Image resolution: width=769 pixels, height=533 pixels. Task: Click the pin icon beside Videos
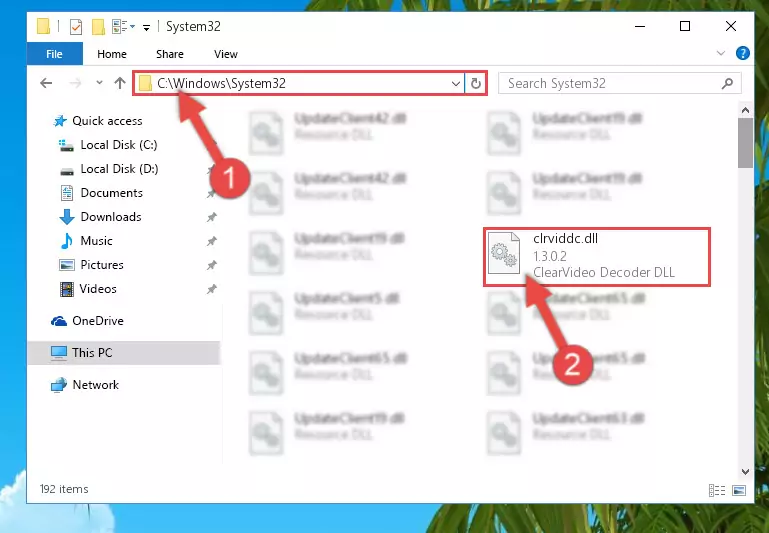pos(211,289)
